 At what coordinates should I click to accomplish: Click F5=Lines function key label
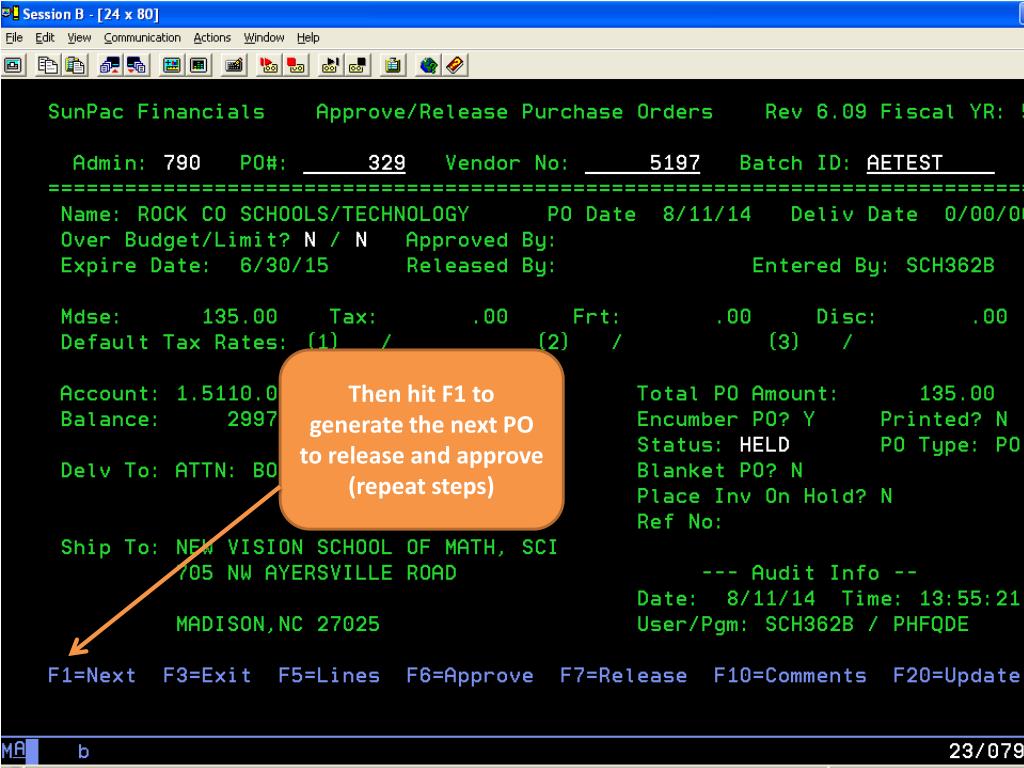point(329,675)
